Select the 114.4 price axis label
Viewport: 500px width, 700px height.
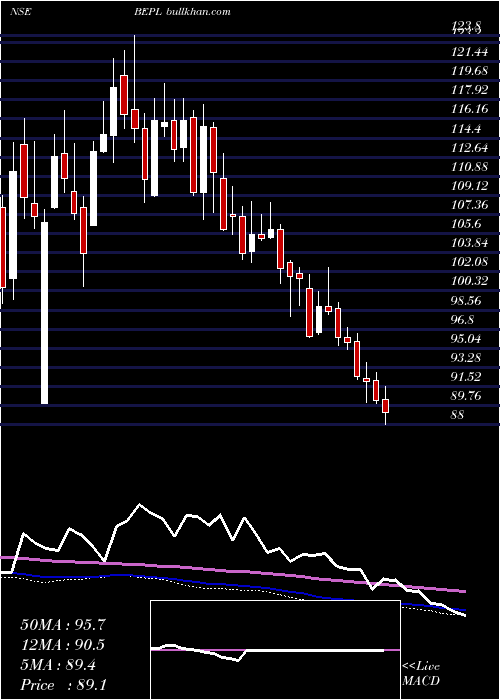tap(466, 129)
